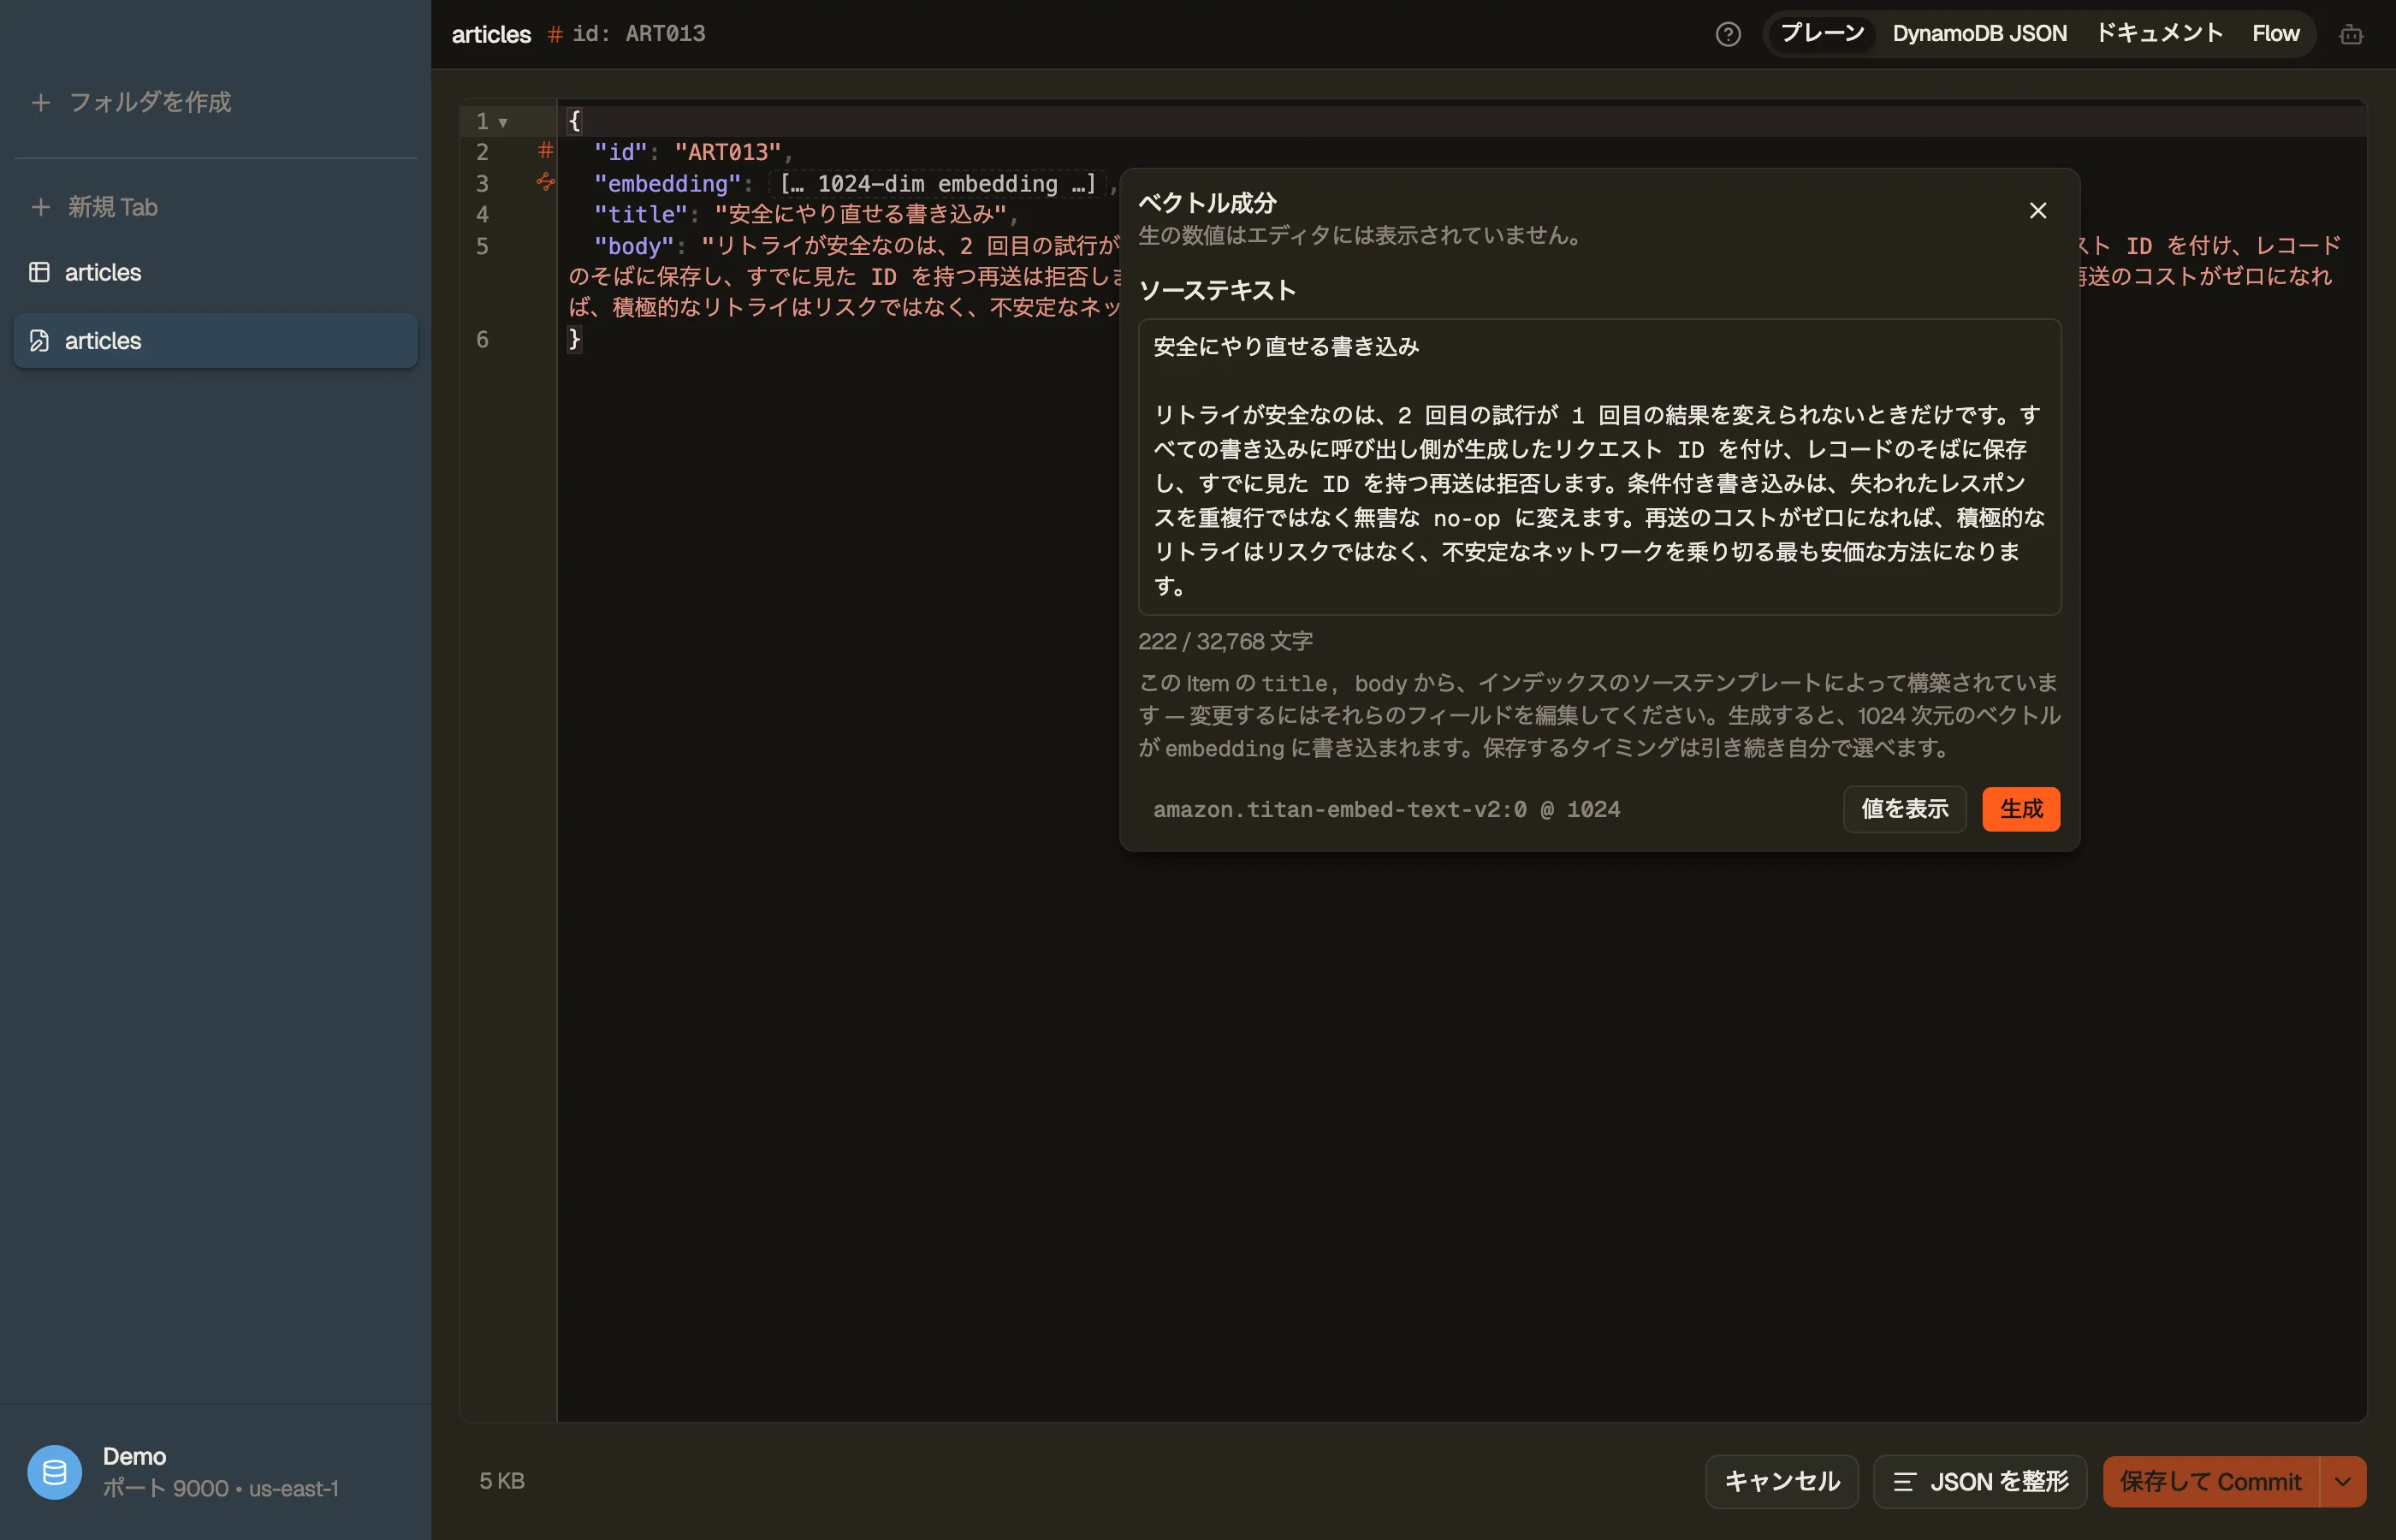Click the 値を表示 button
This screenshot has width=2396, height=1540.
1904,809
